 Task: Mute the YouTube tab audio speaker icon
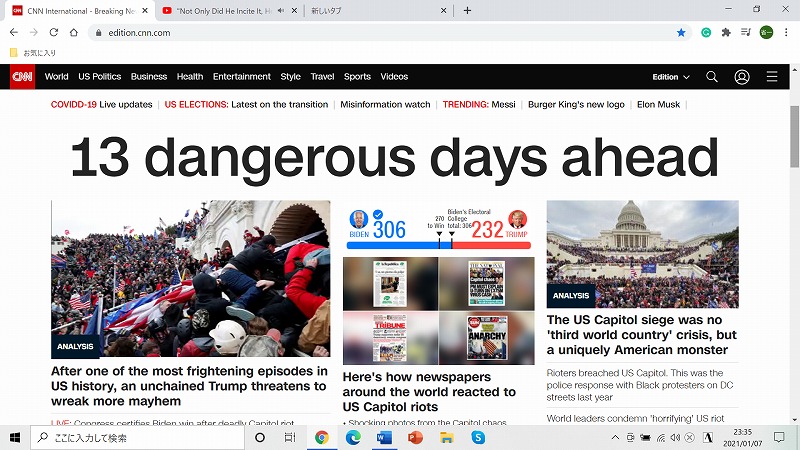[x=281, y=10]
